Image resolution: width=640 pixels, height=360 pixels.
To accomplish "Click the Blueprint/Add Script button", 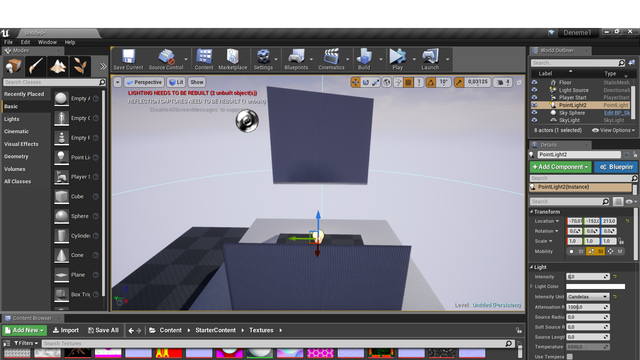I will tap(616, 167).
